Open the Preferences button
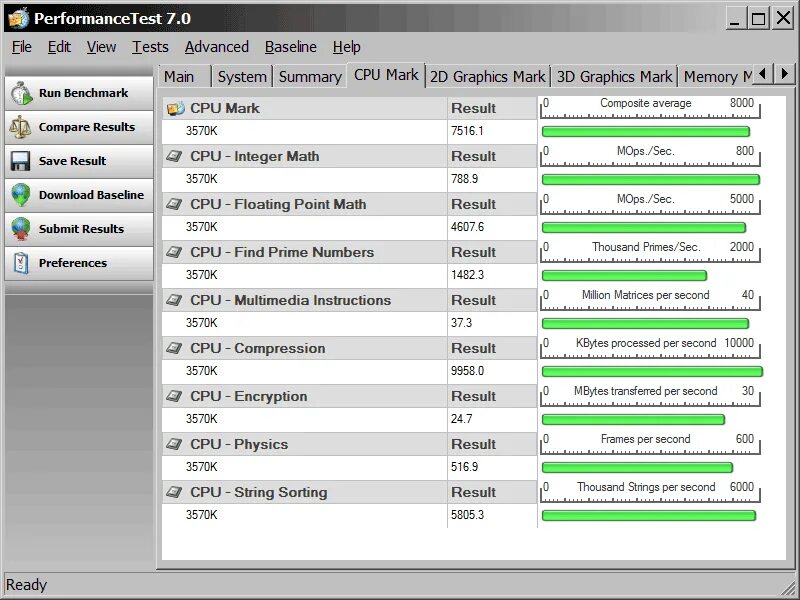Image resolution: width=800 pixels, height=600 pixels. (79, 263)
